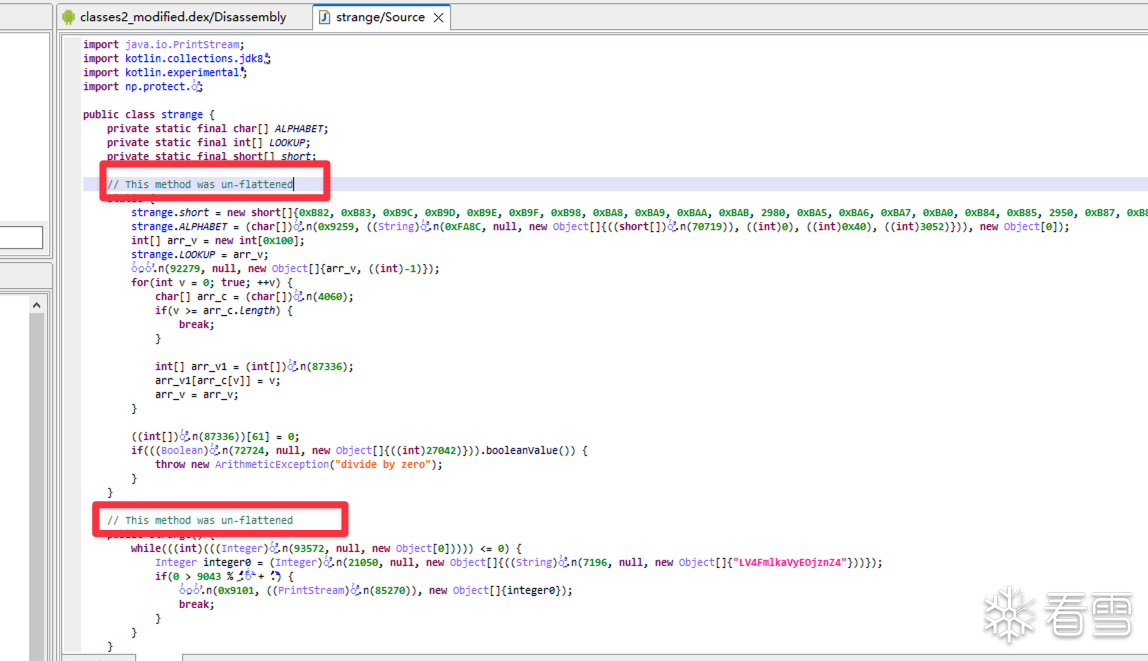Click the 'strange.LOOKUP = arr_v;' statement
Image resolution: width=1148 pixels, height=661 pixels.
(199, 255)
